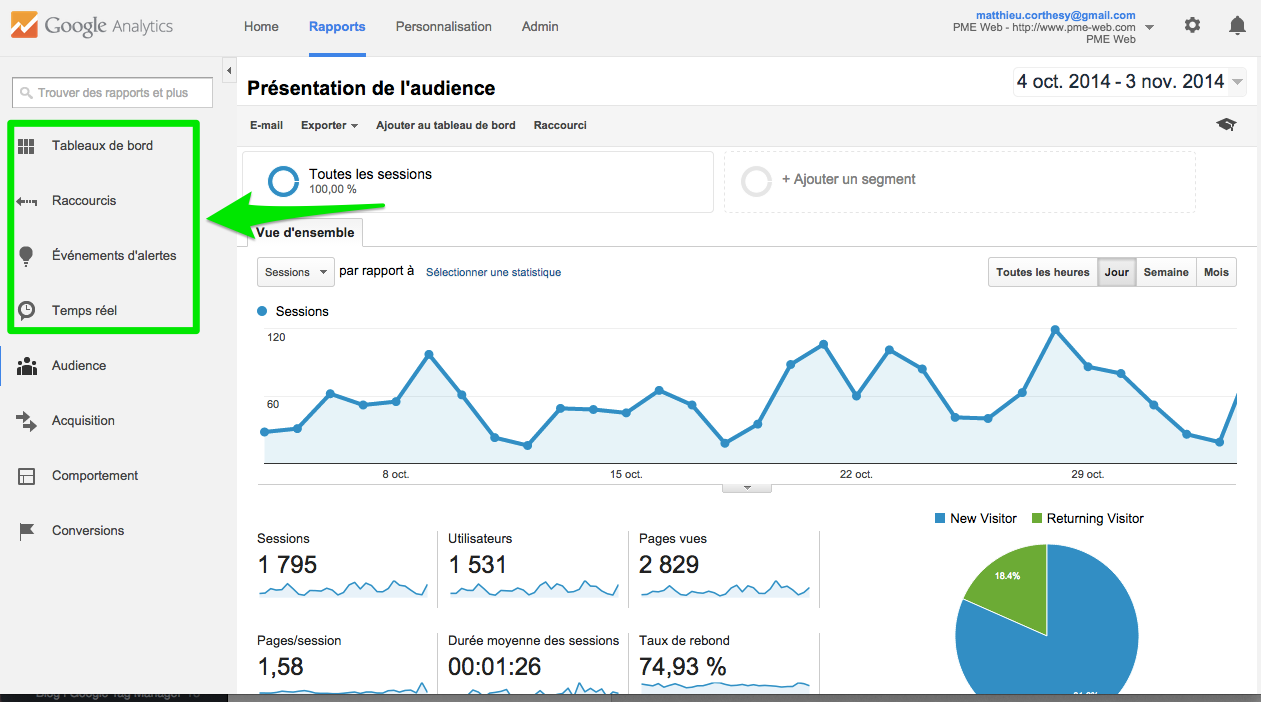Click the Temps réel clock icon
This screenshot has width=1261, height=702.
pos(27,311)
